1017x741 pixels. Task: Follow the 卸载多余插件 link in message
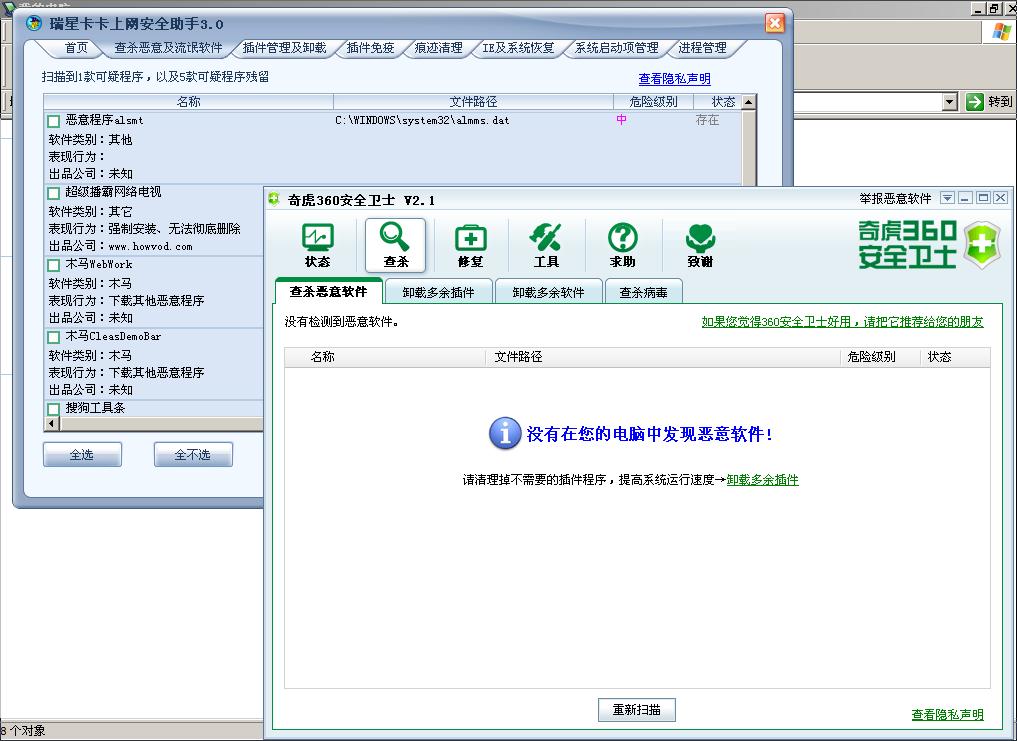[x=763, y=480]
